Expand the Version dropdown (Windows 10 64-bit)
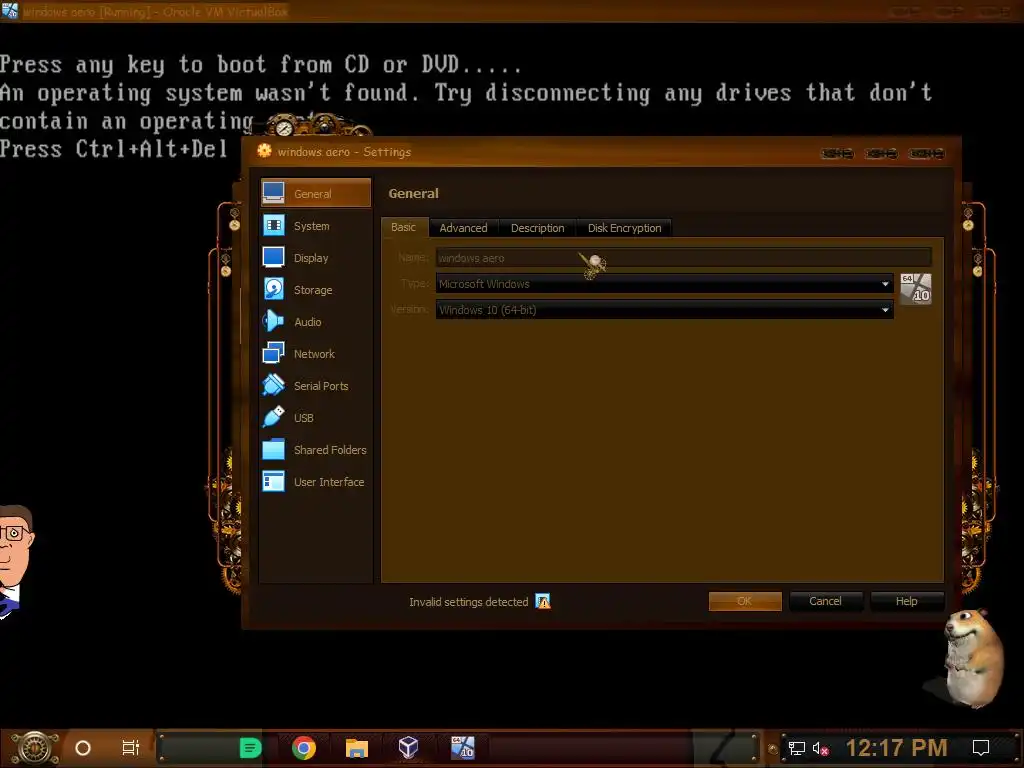The image size is (1024, 768). click(664, 310)
